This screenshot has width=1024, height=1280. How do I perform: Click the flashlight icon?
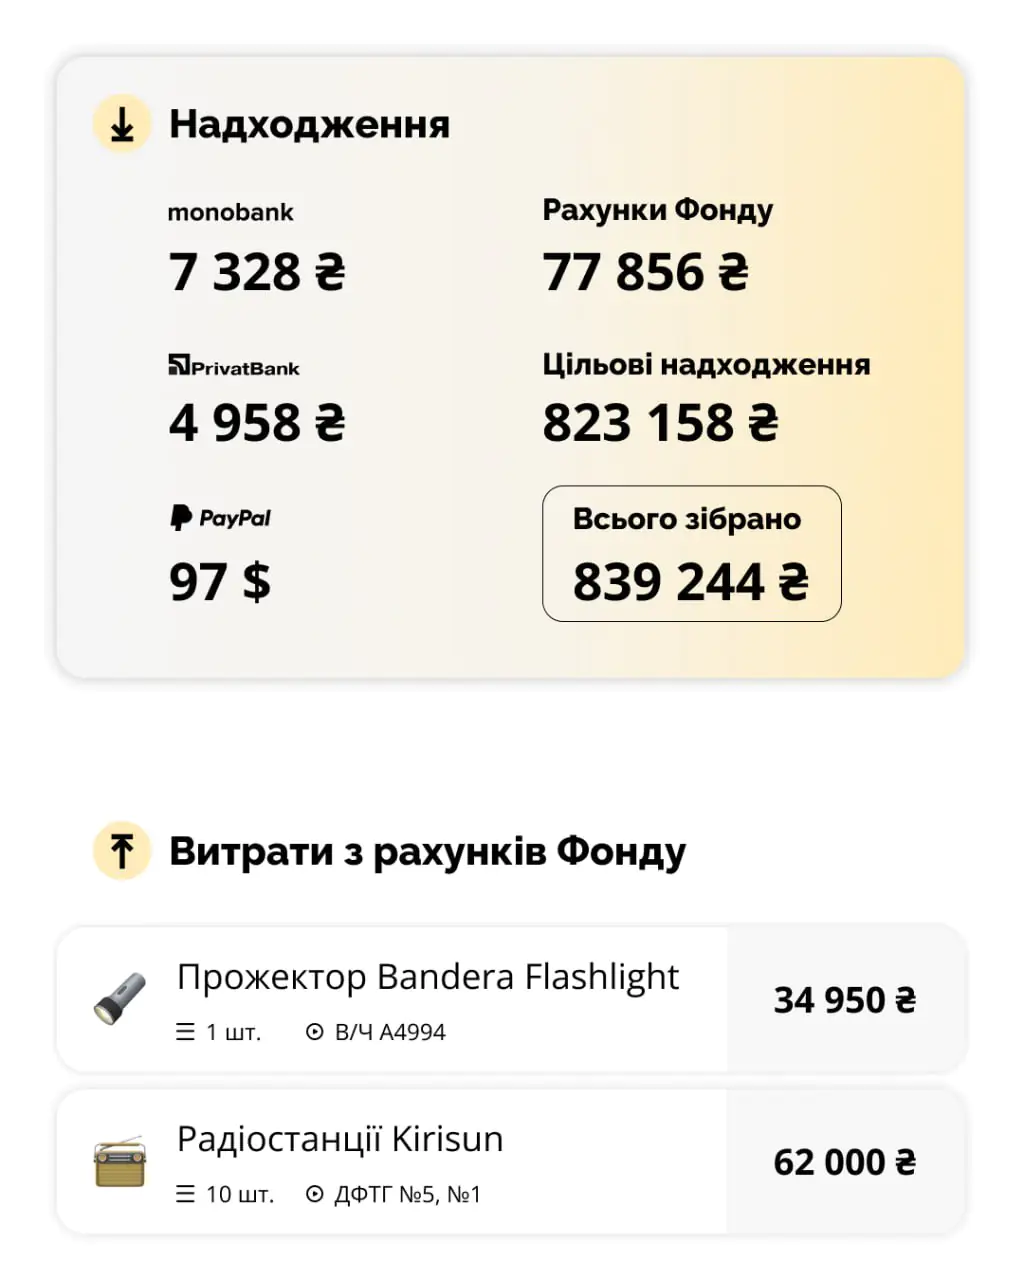(120, 998)
